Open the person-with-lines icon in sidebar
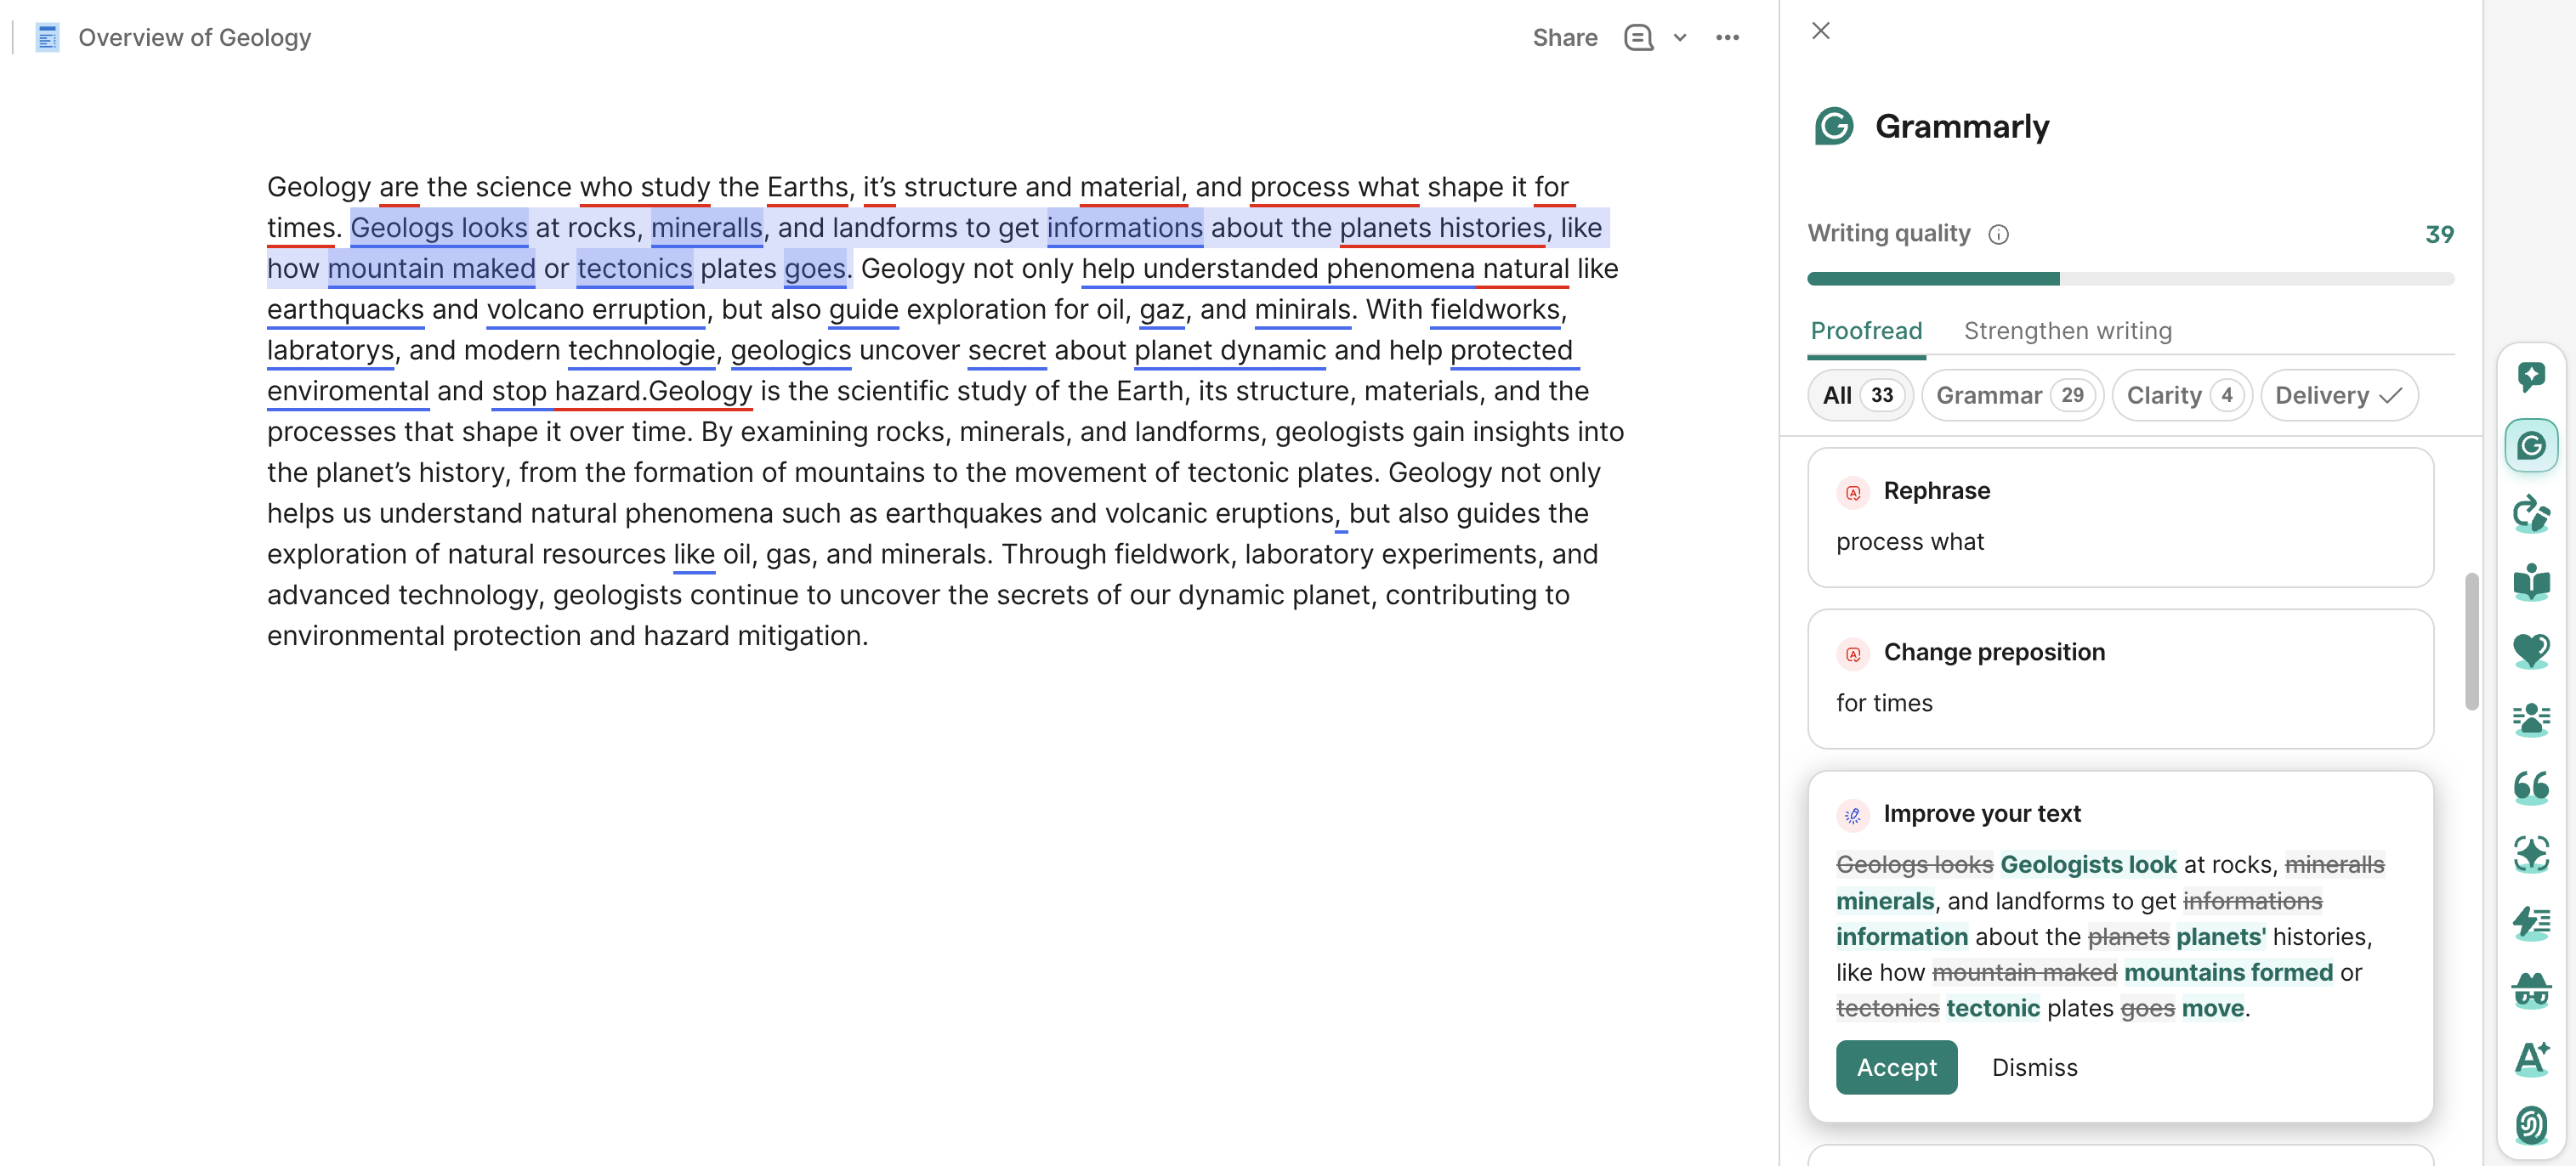This screenshot has height=1166, width=2576. (x=2530, y=718)
